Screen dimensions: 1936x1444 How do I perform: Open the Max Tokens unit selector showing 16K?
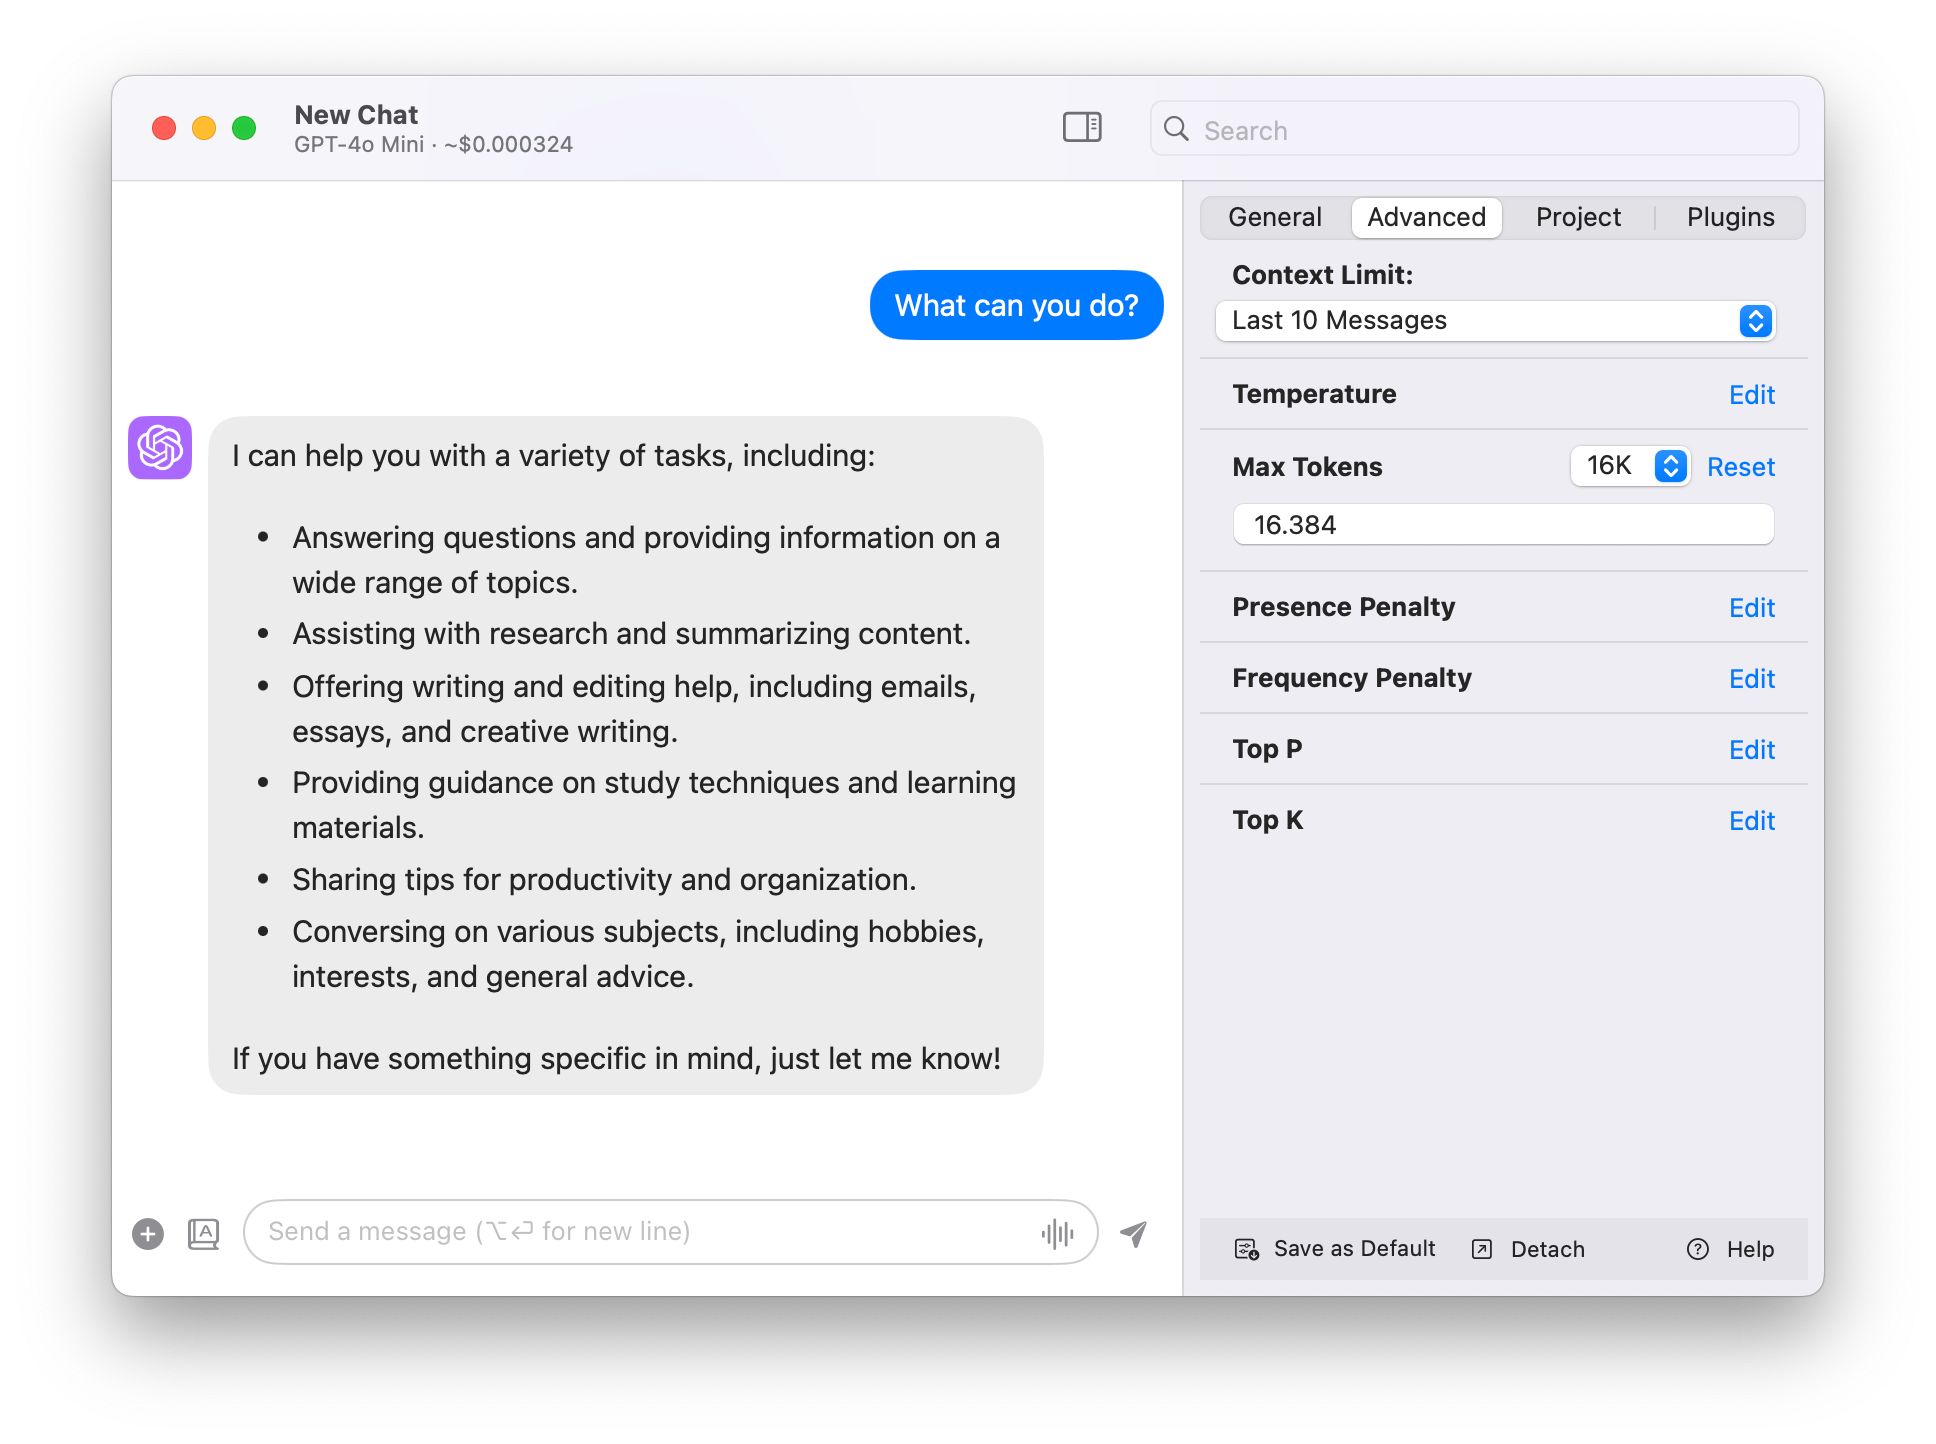pos(1630,466)
